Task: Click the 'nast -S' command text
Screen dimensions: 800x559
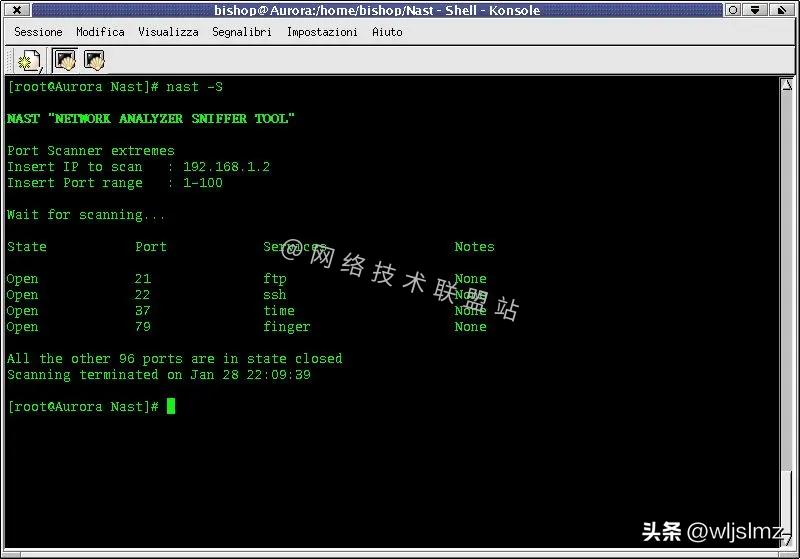Action: [194, 87]
